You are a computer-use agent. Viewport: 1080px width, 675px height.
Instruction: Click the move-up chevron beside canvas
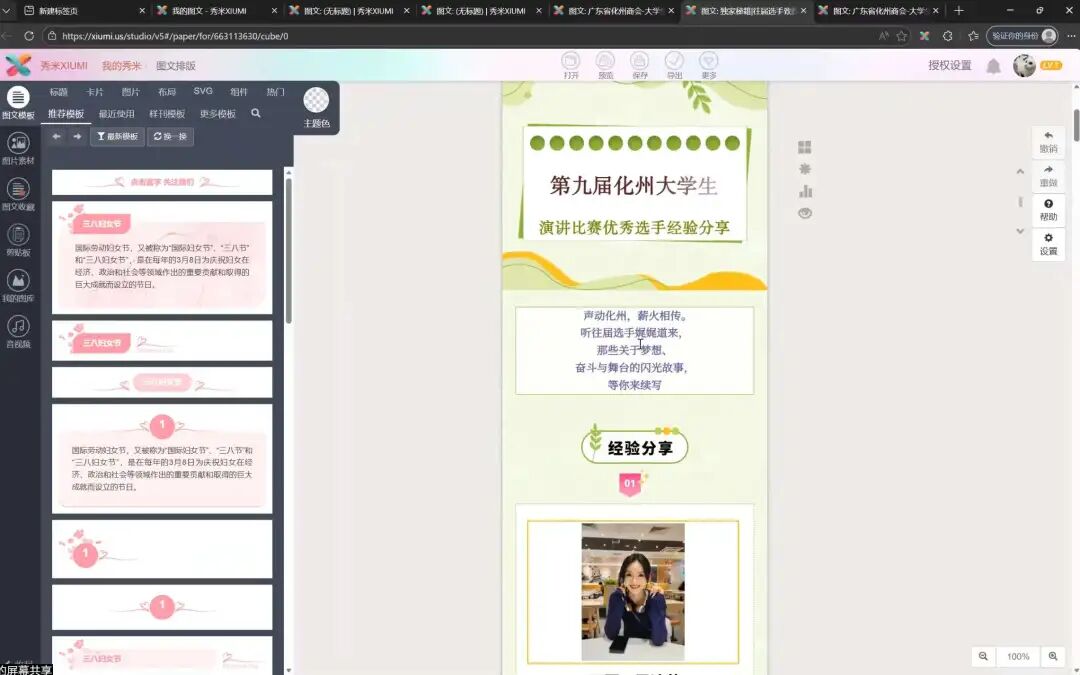tap(1020, 172)
